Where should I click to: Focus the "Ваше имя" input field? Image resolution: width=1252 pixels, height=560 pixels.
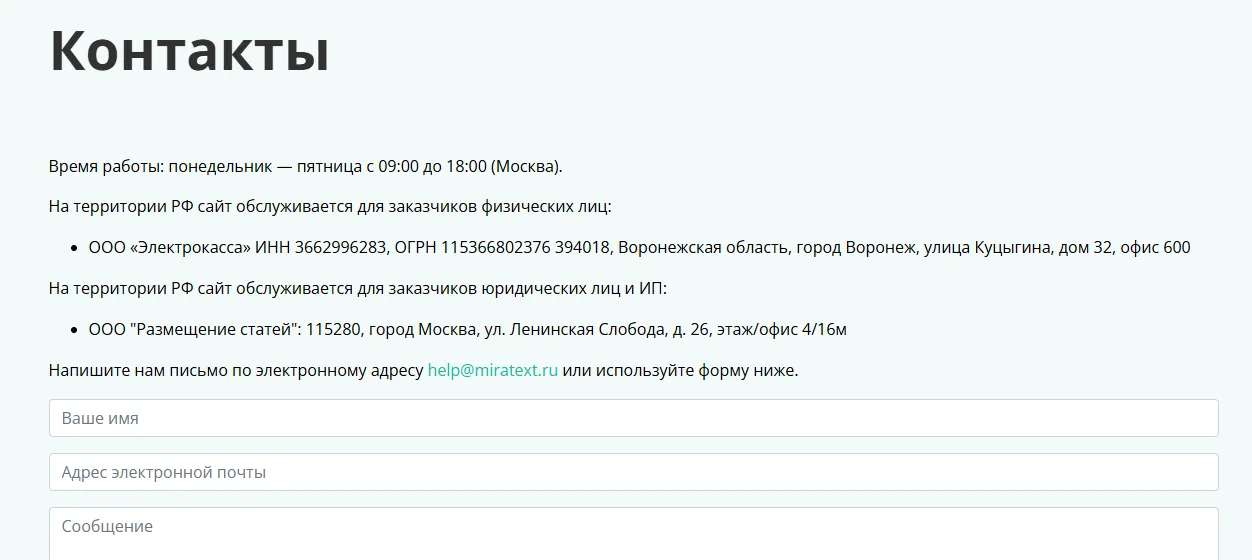(633, 418)
